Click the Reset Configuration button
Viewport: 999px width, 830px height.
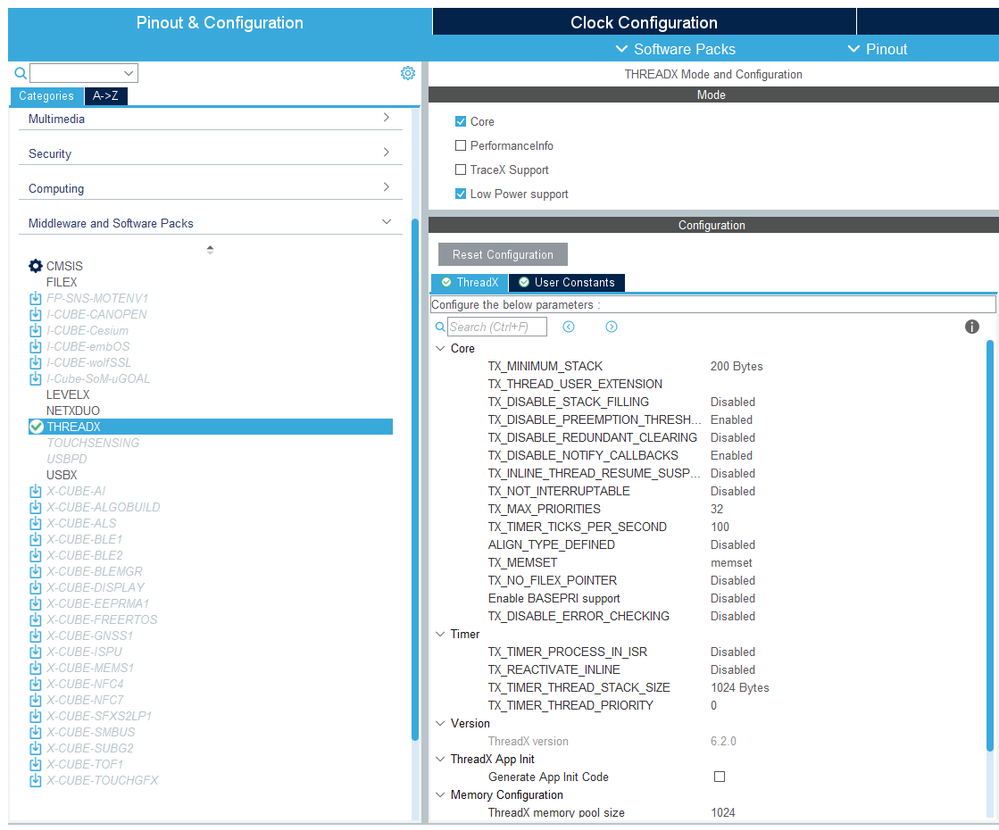(503, 255)
